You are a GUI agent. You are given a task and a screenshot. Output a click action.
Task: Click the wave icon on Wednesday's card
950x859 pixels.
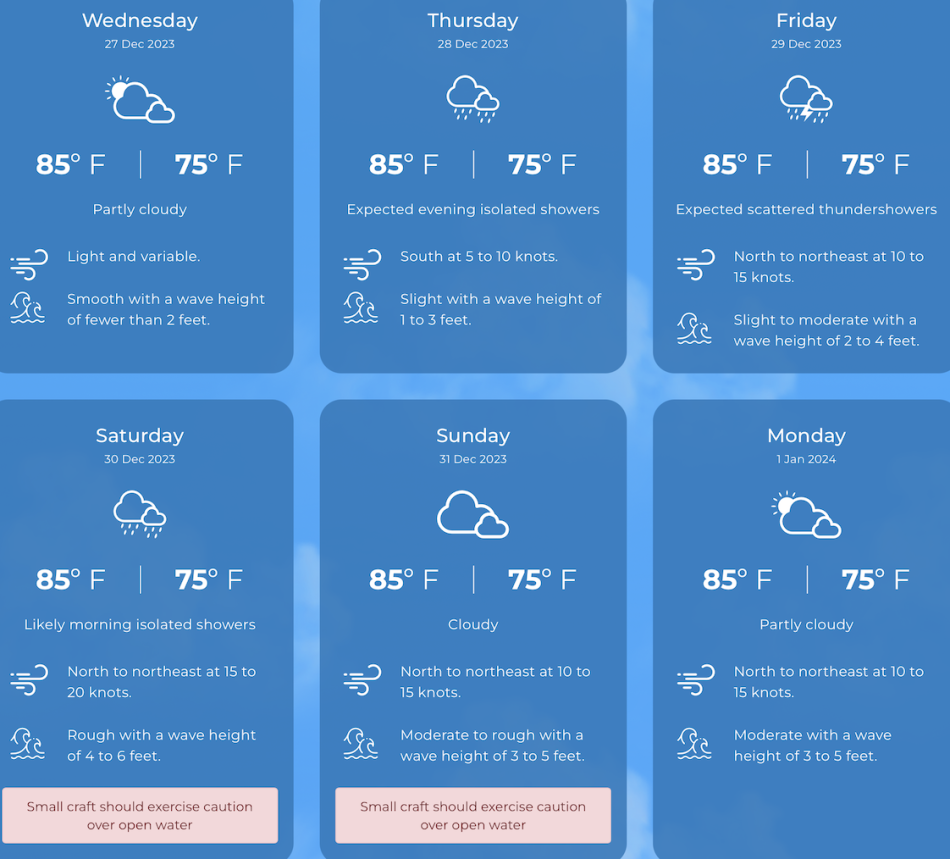click(29, 308)
